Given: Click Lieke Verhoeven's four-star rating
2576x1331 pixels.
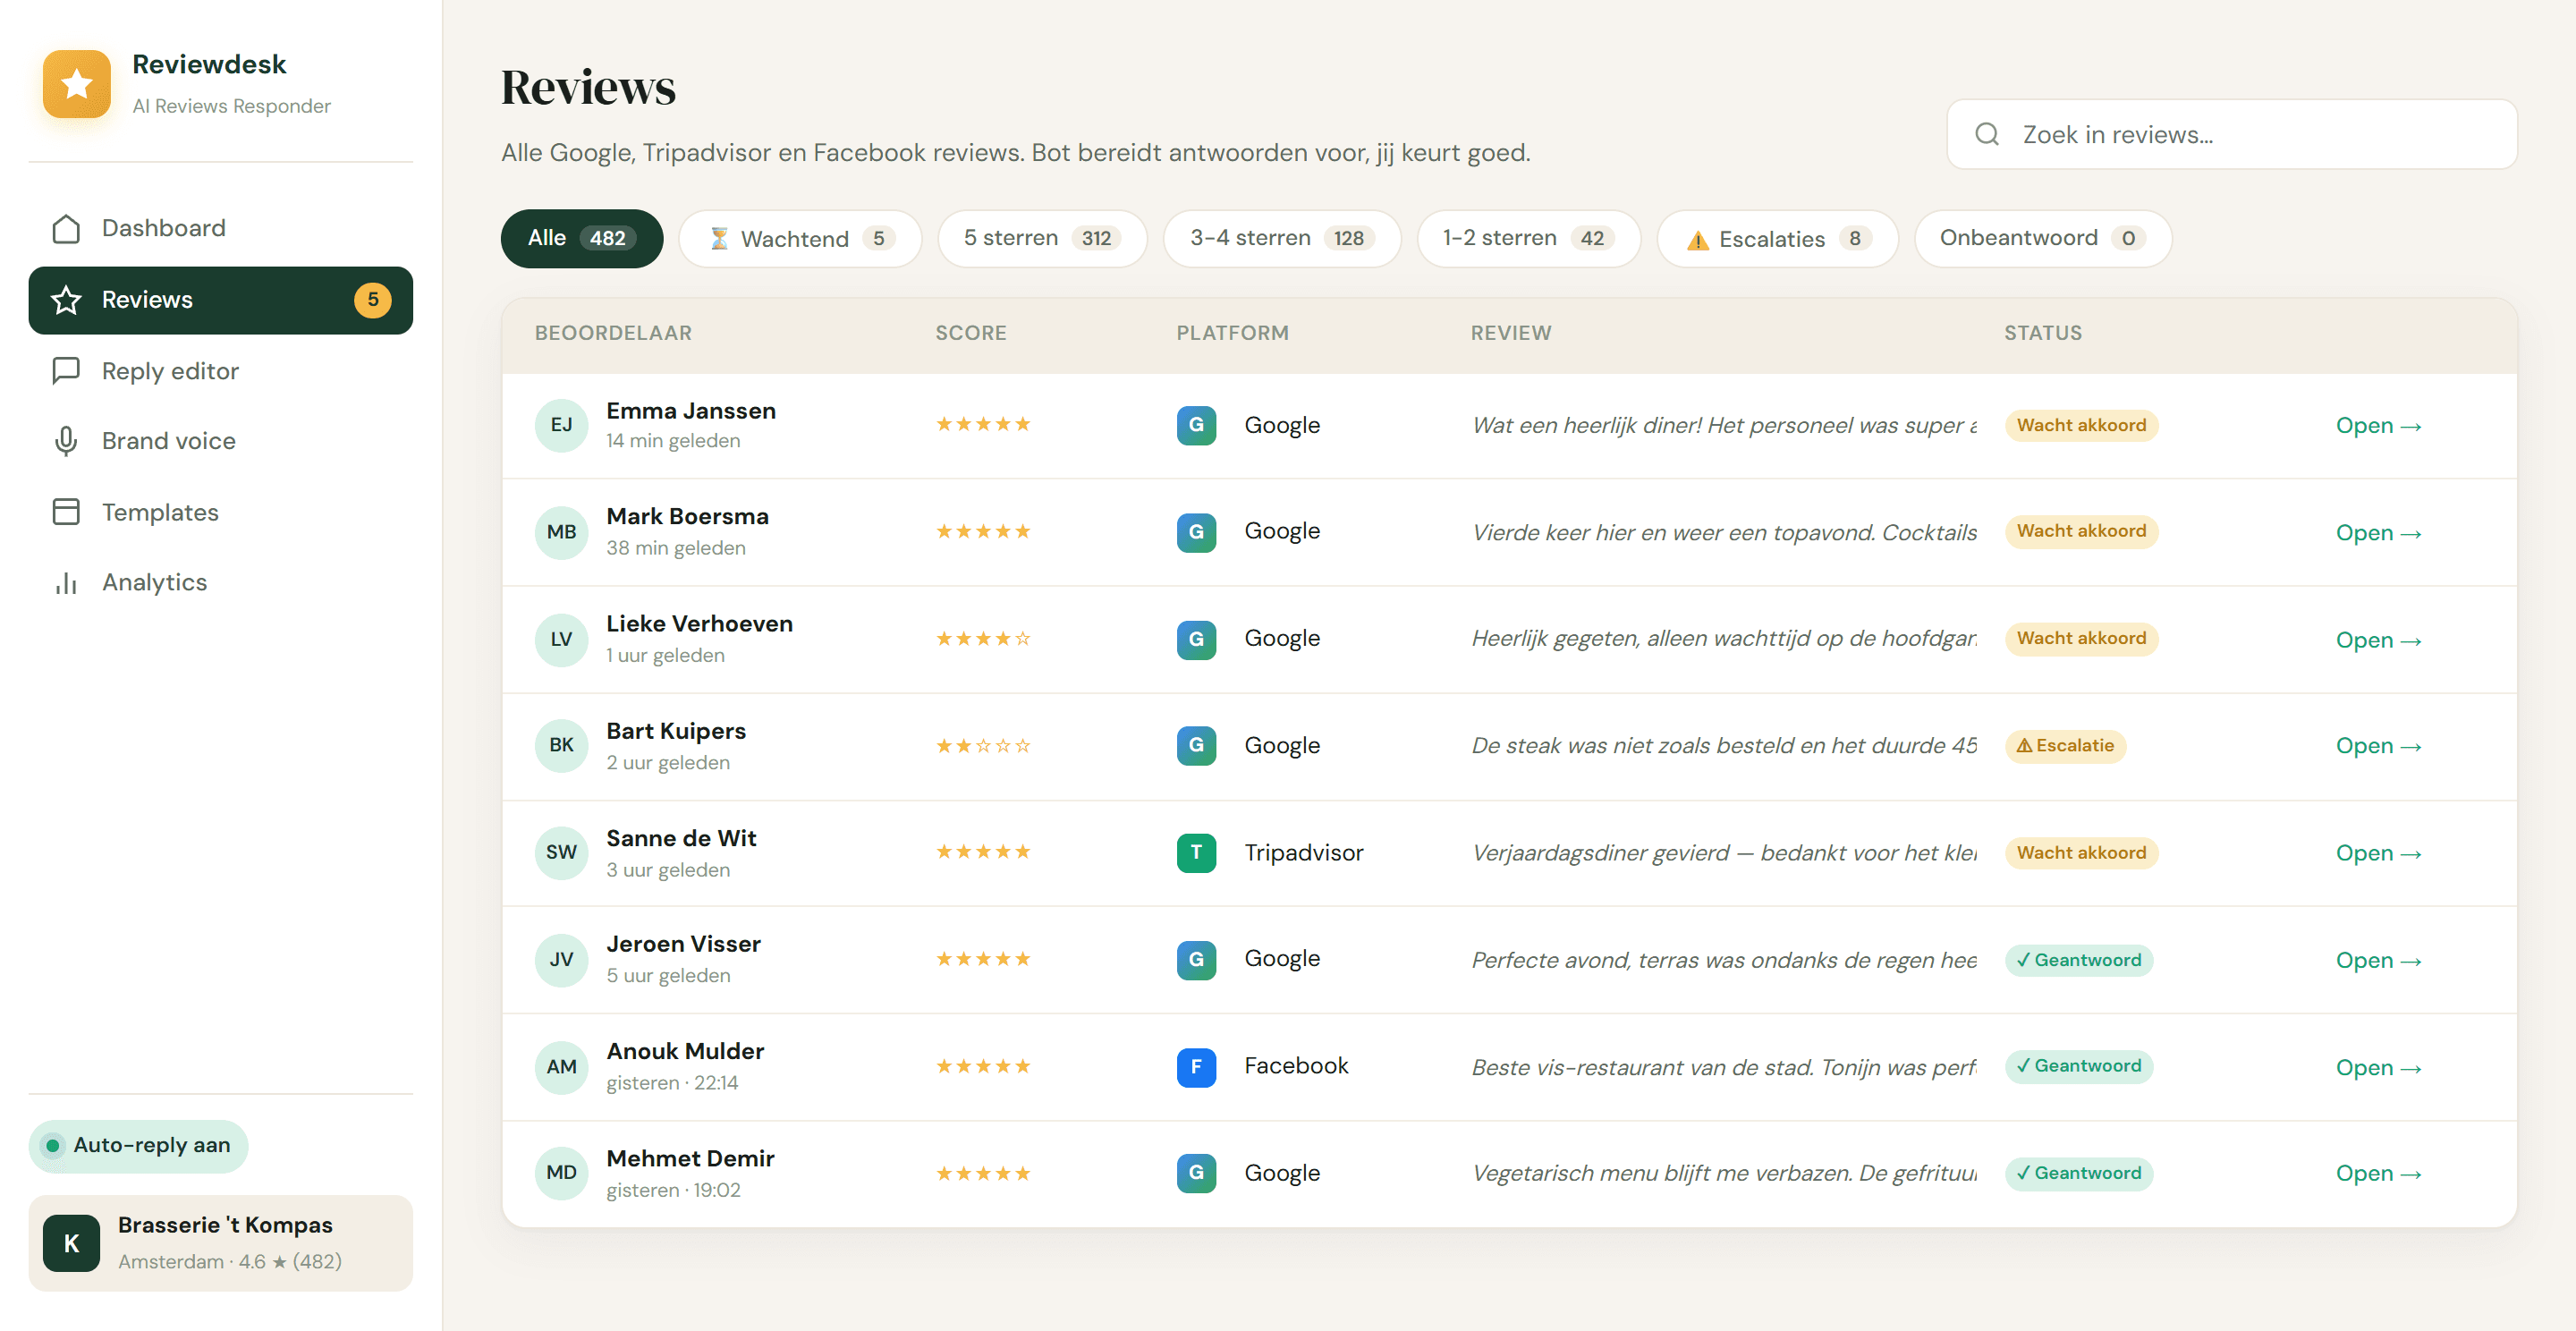Looking at the screenshot, I should click(983, 639).
